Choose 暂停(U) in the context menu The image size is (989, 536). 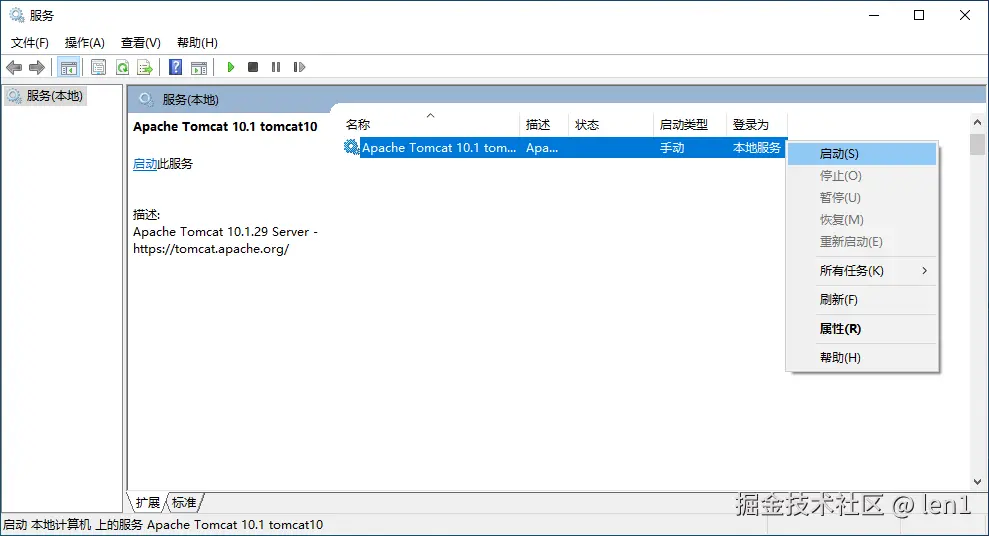pos(862,198)
